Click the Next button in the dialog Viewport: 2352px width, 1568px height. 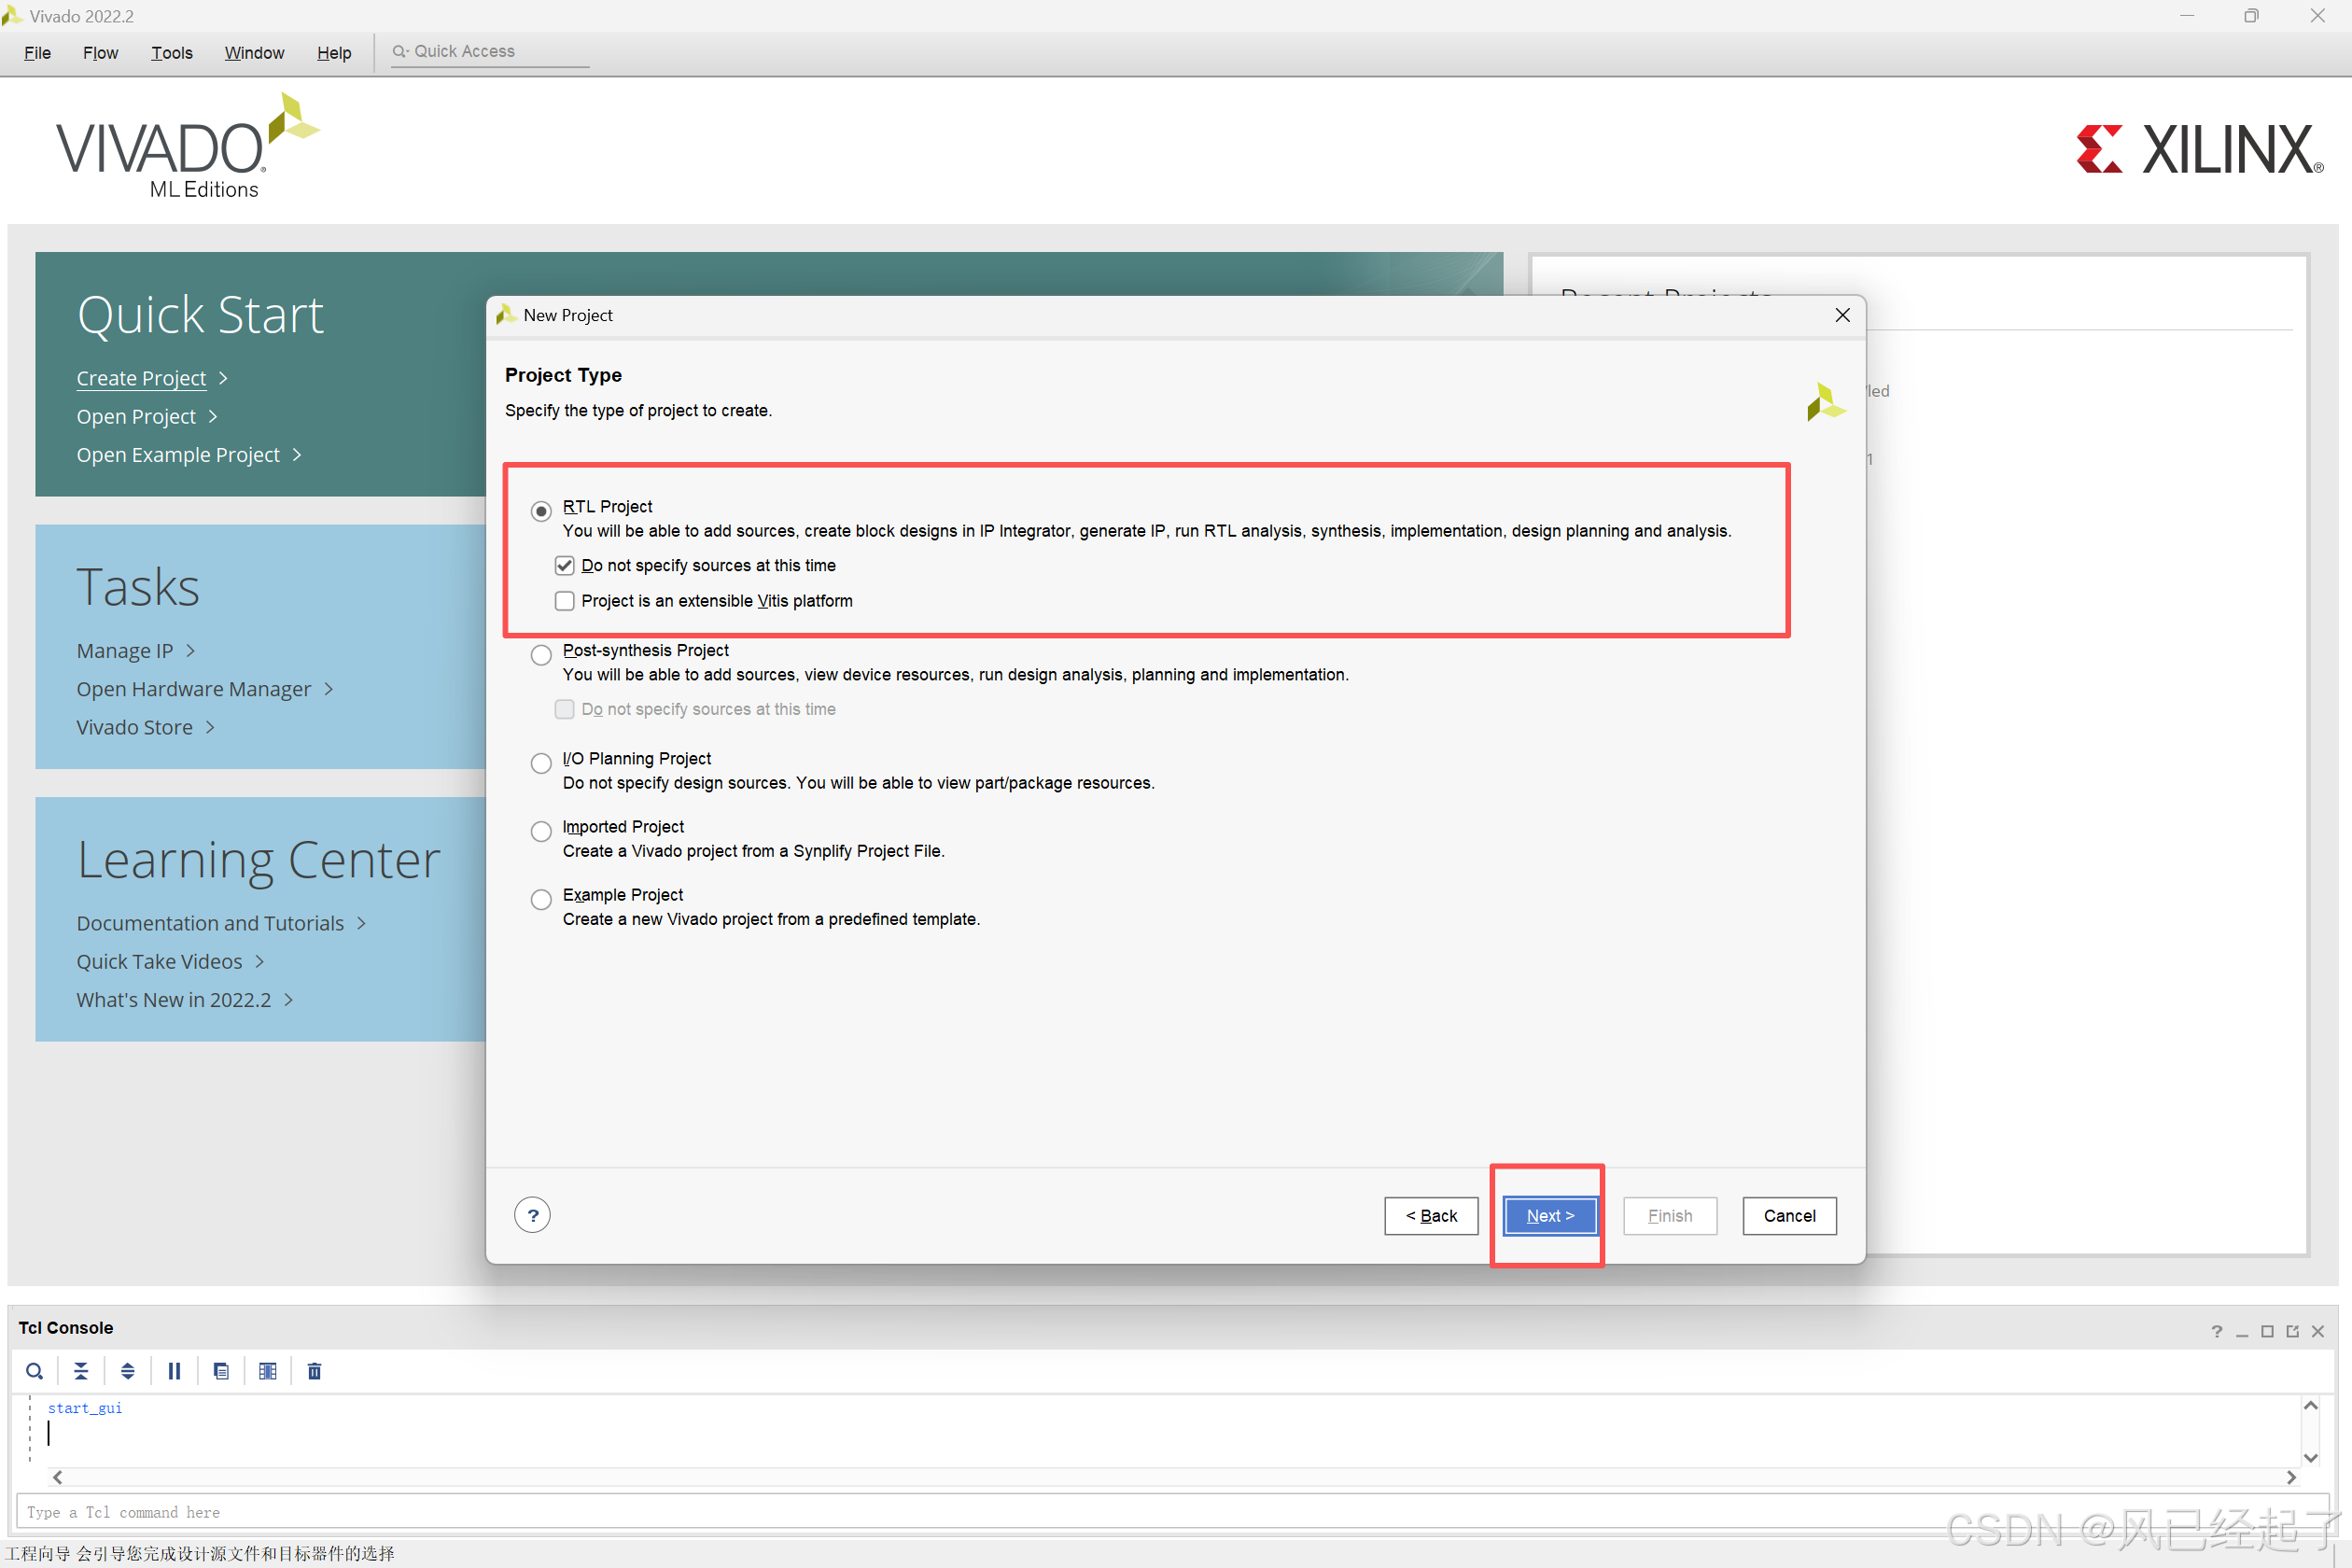[1550, 1215]
